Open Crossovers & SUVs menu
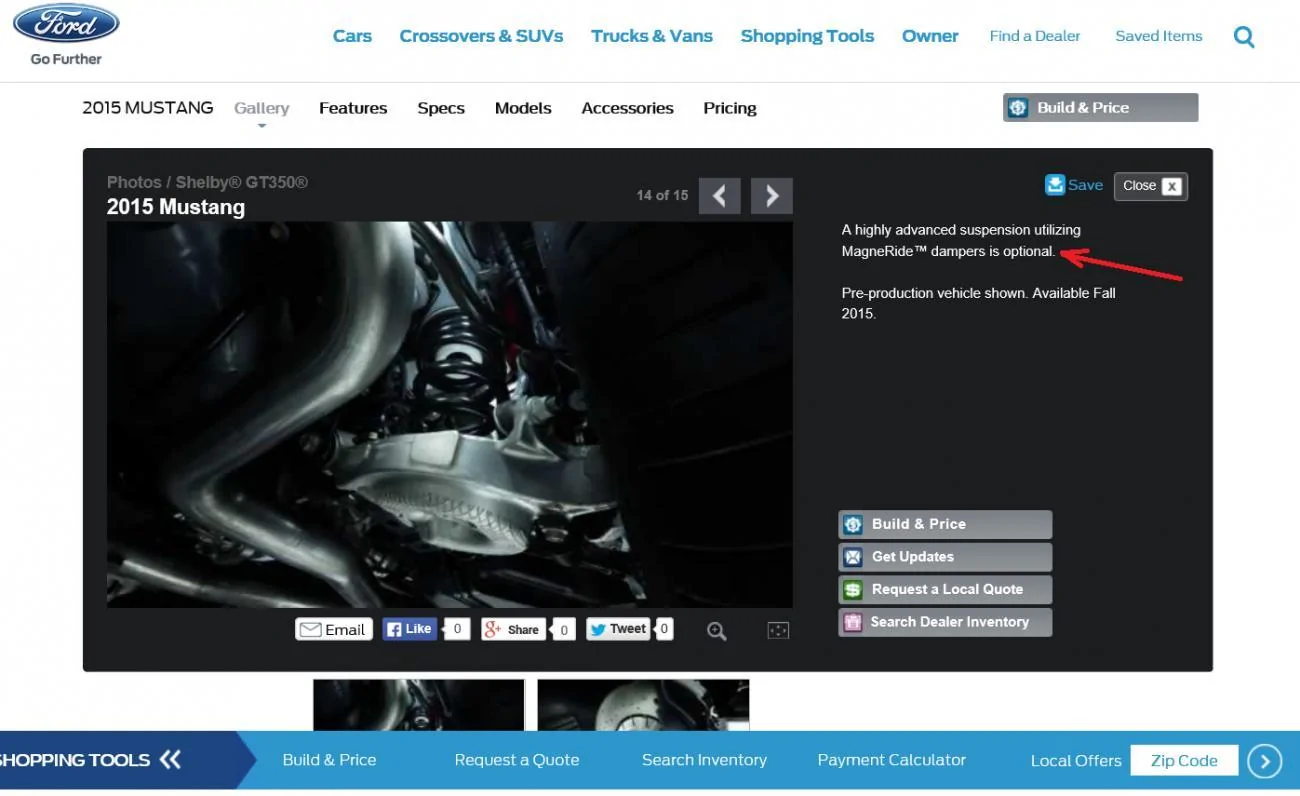This screenshot has width=1300, height=796. click(481, 36)
